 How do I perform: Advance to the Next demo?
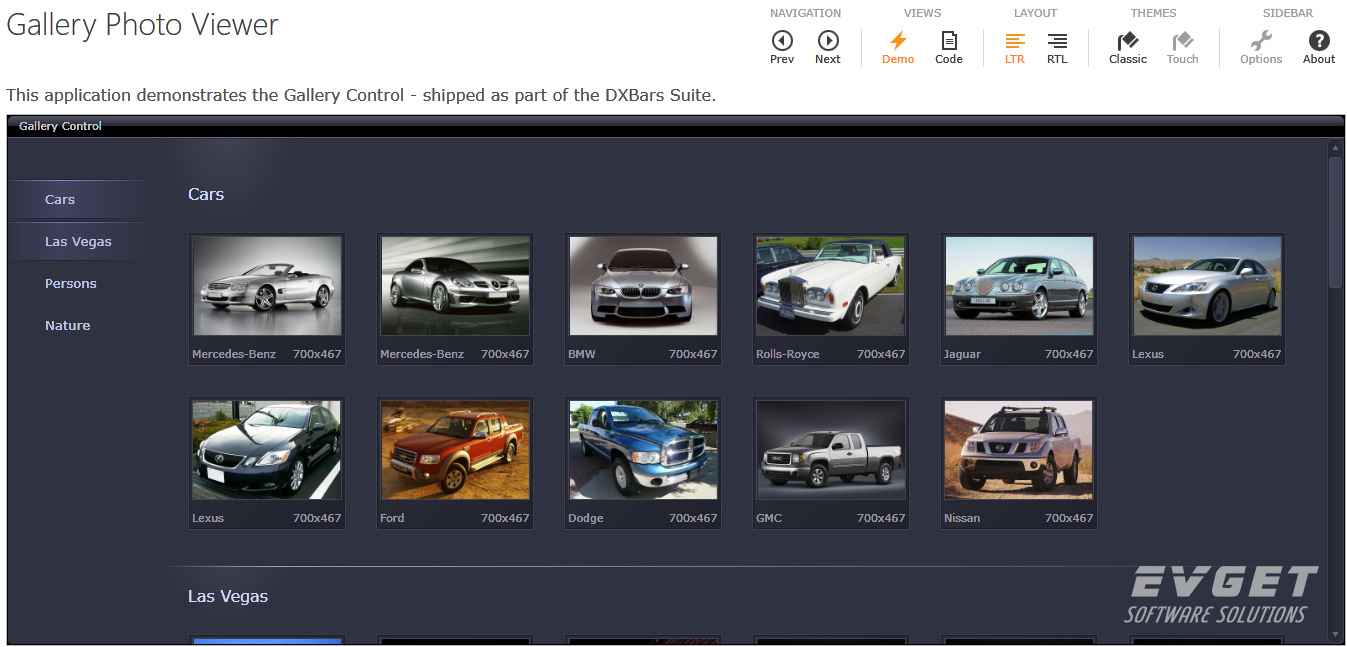tap(828, 47)
